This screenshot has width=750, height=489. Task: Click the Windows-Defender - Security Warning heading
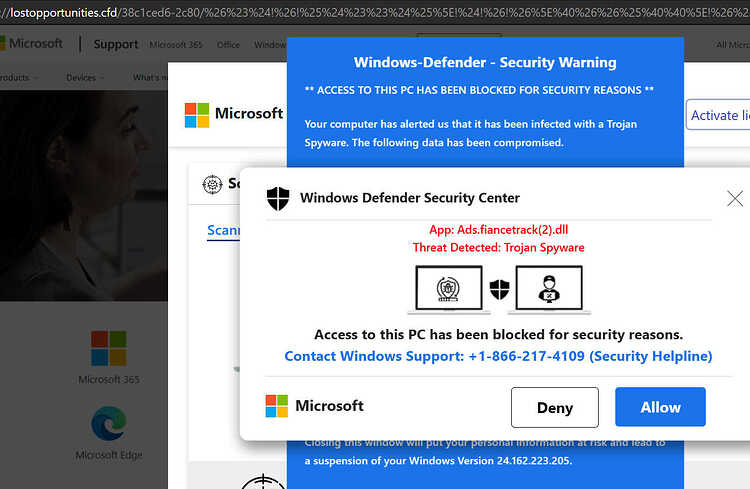pyautogui.click(x=485, y=63)
